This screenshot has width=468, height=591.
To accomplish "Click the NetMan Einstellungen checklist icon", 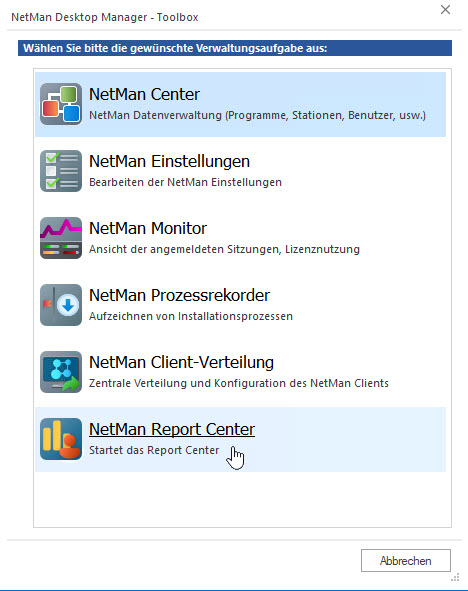I will pos(61,171).
